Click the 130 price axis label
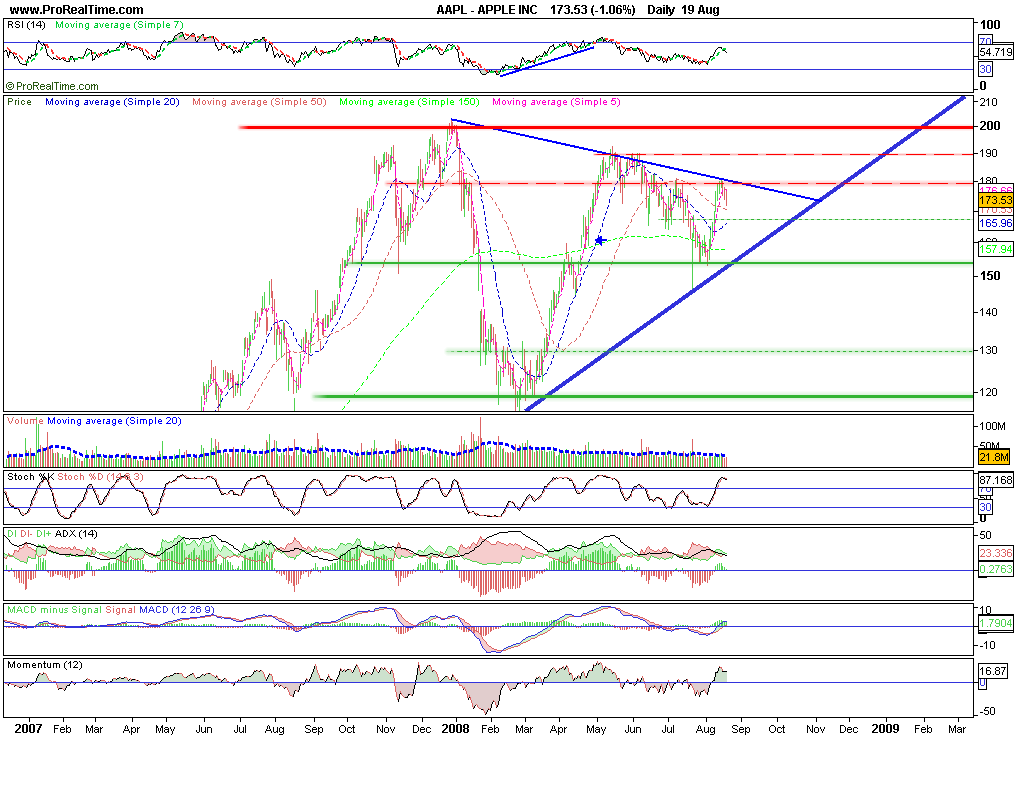The width and height of the screenshot is (1024, 800). [989, 351]
